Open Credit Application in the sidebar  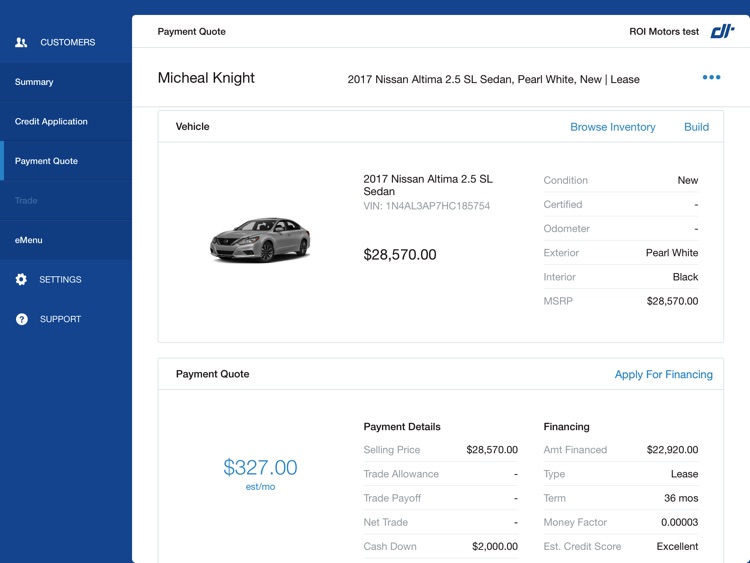coord(51,122)
